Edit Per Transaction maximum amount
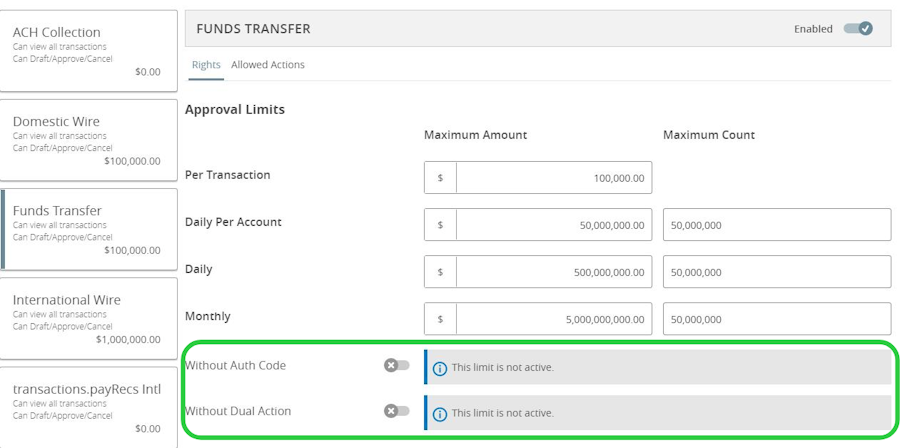The height and width of the screenshot is (448, 900). 553,178
